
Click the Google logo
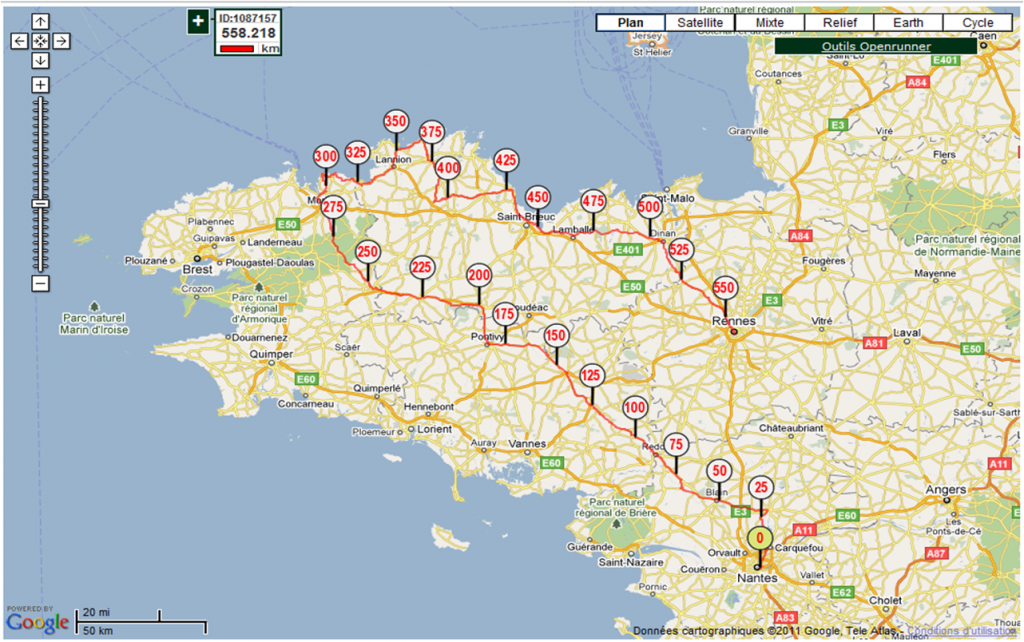pyautogui.click(x=39, y=622)
